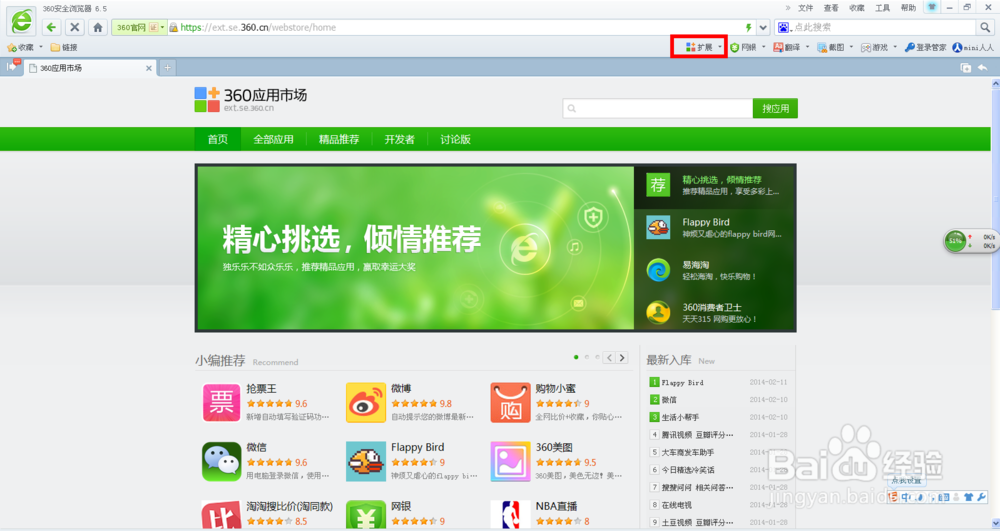Go to next recommended page arrow
Image resolution: width=1000 pixels, height=531 pixels.
pos(622,358)
